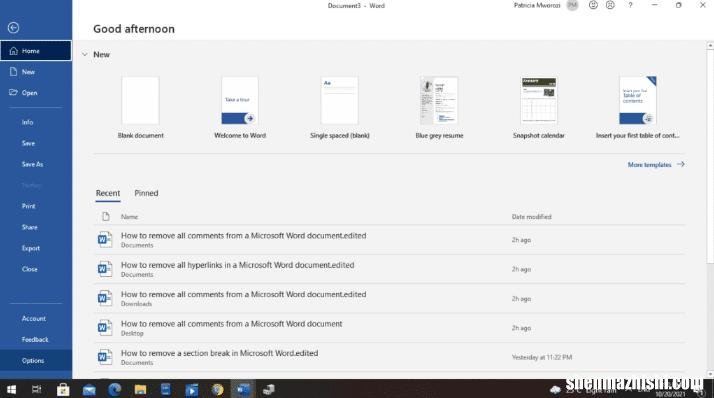The image size is (714, 398).
Task: Click the Date modified column header
Action: [x=531, y=217]
